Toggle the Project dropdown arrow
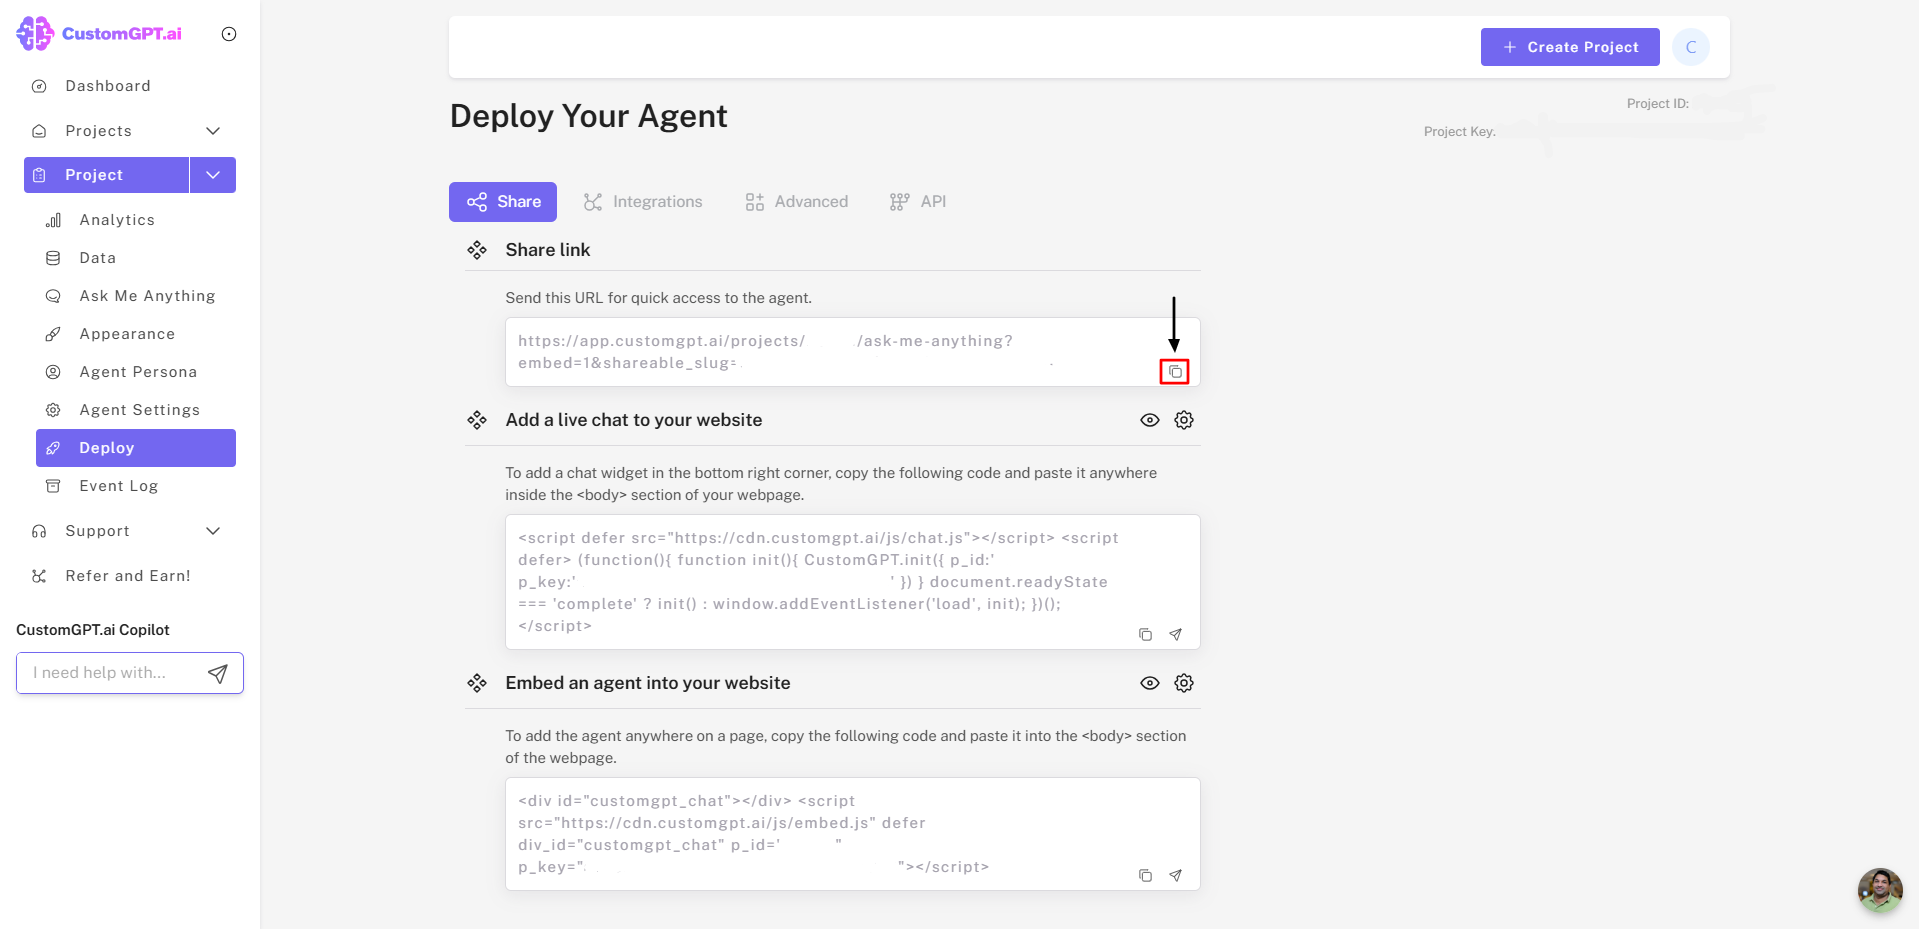Viewport: 1919px width, 929px height. pyautogui.click(x=213, y=175)
